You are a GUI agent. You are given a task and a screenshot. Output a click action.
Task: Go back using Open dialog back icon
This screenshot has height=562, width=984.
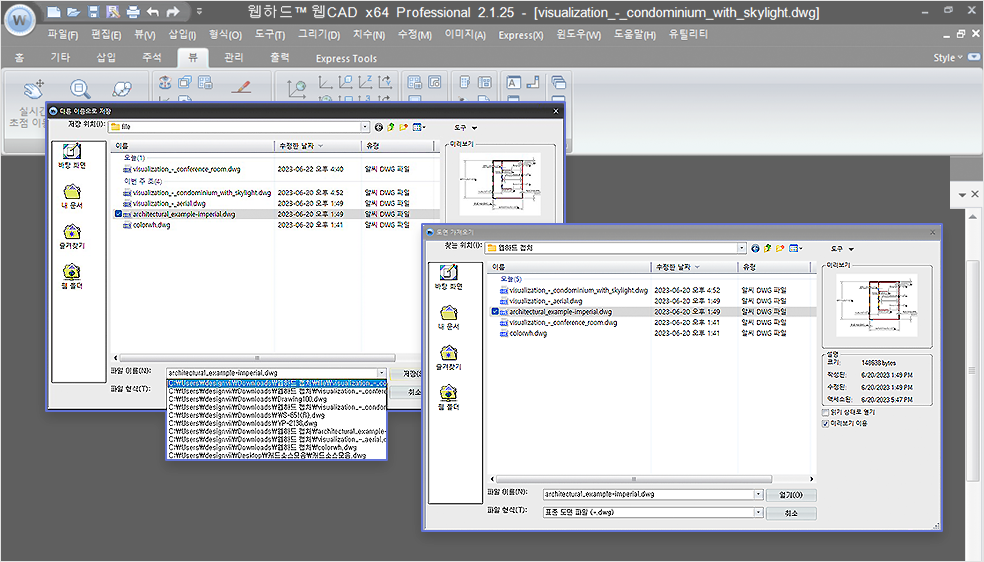[x=755, y=248]
